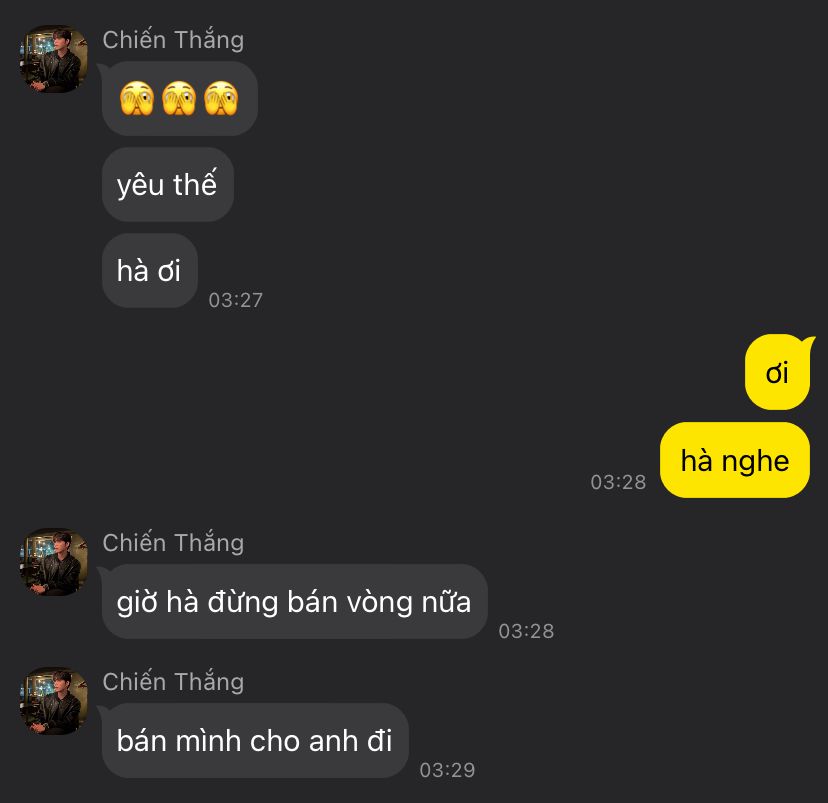Open the Chiến Thắng name above 'bán mình cho anh'
828x803 pixels.
click(x=173, y=682)
